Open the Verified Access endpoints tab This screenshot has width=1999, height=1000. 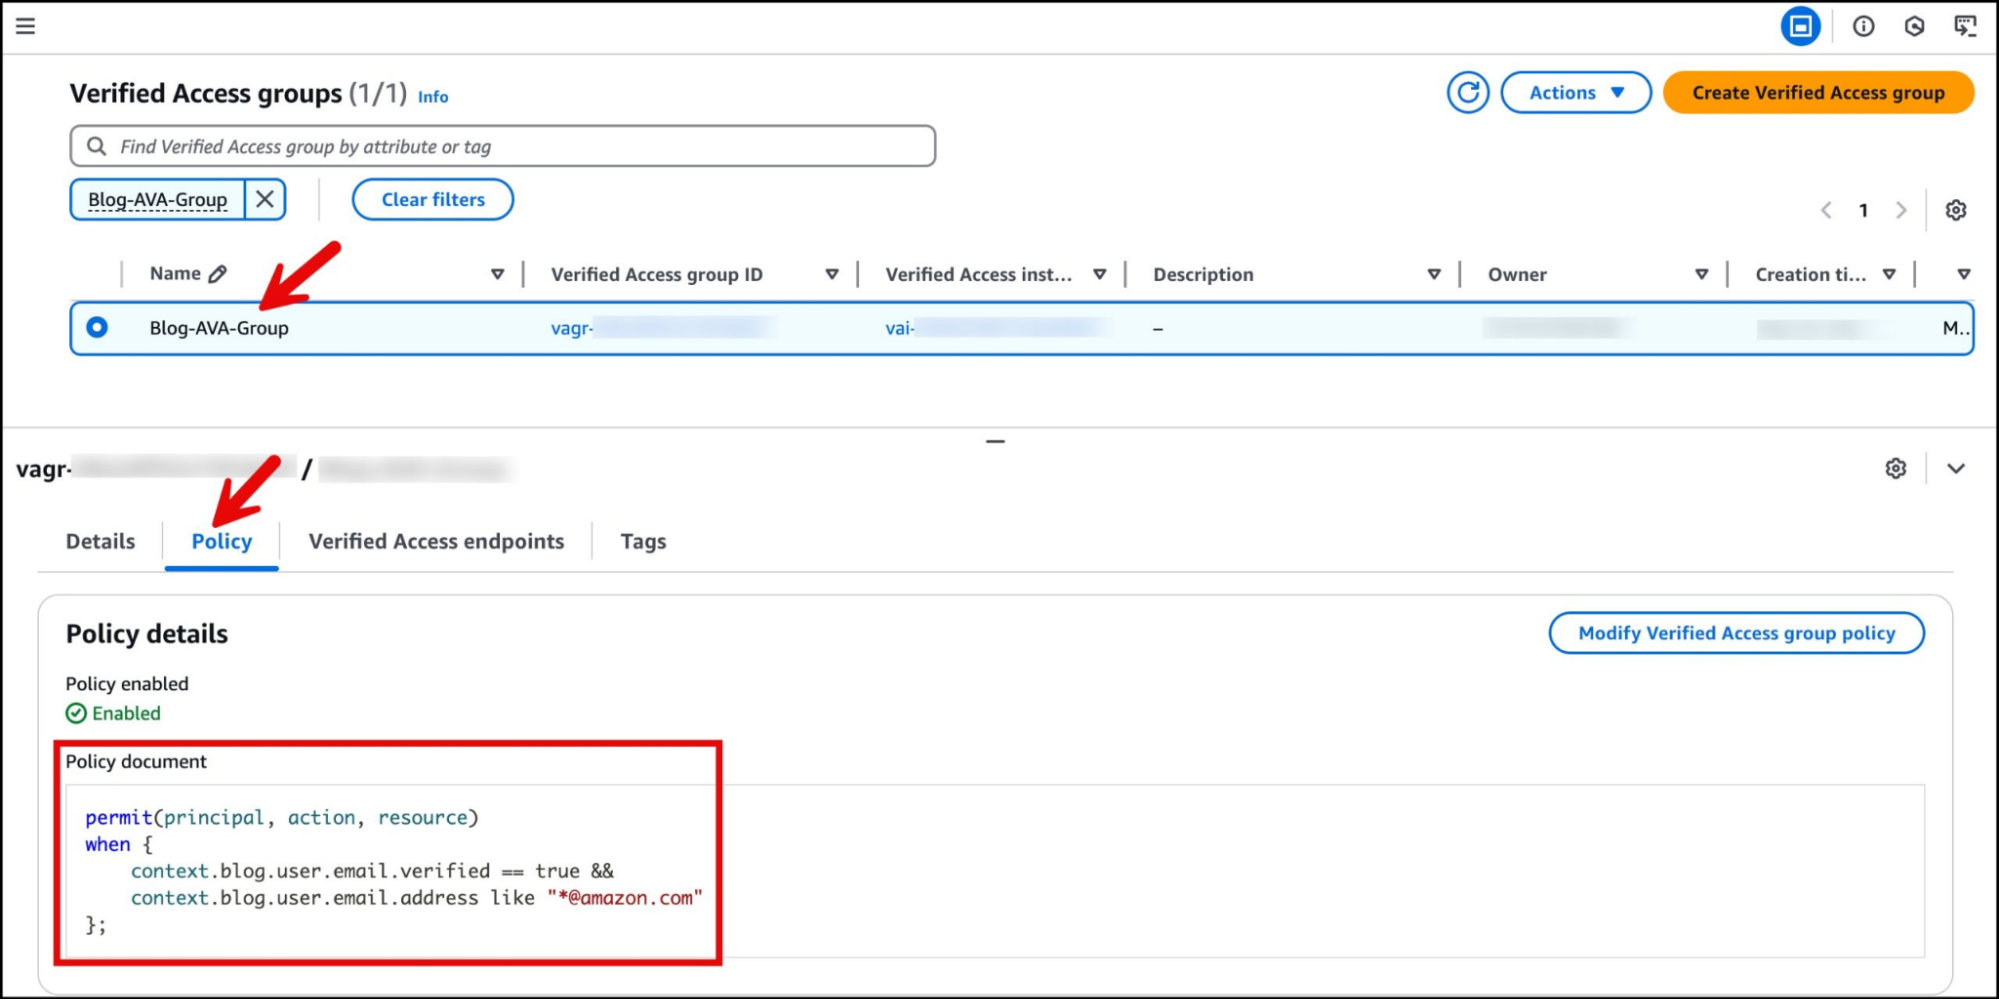pos(436,541)
